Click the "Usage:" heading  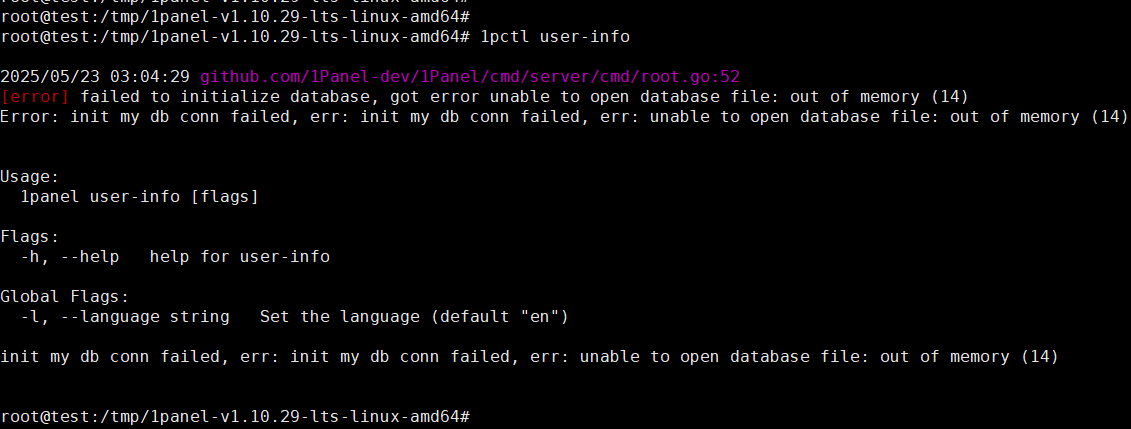point(30,177)
